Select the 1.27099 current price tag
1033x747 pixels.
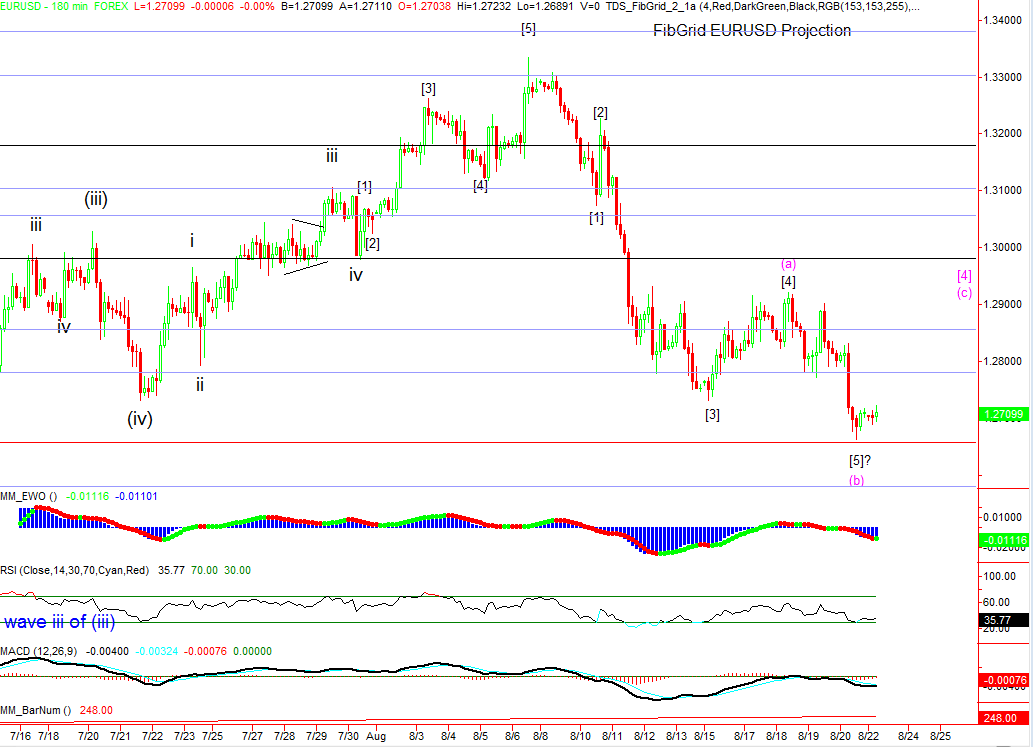[1002, 414]
